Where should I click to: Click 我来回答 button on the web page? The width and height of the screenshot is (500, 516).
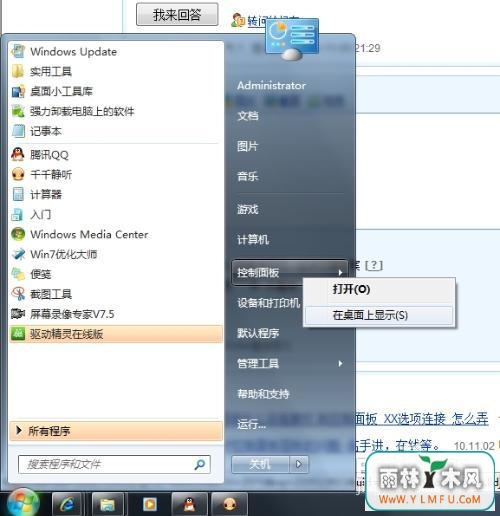point(177,14)
